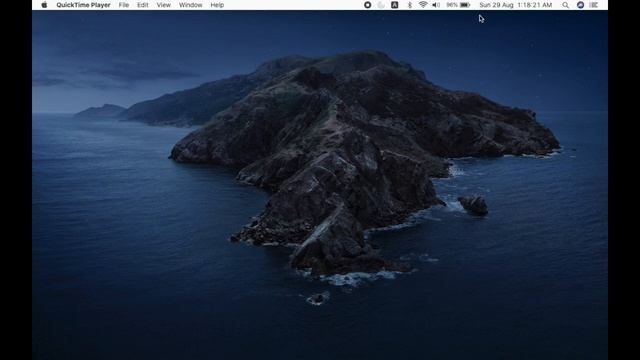
Task: Open the volume control icon
Action: tap(436, 5)
